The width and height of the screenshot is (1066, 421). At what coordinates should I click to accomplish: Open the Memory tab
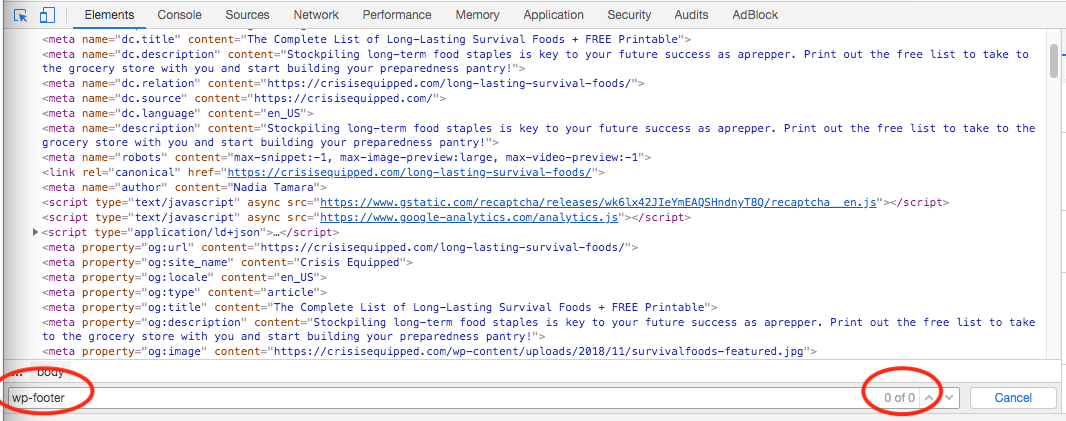[x=477, y=15]
